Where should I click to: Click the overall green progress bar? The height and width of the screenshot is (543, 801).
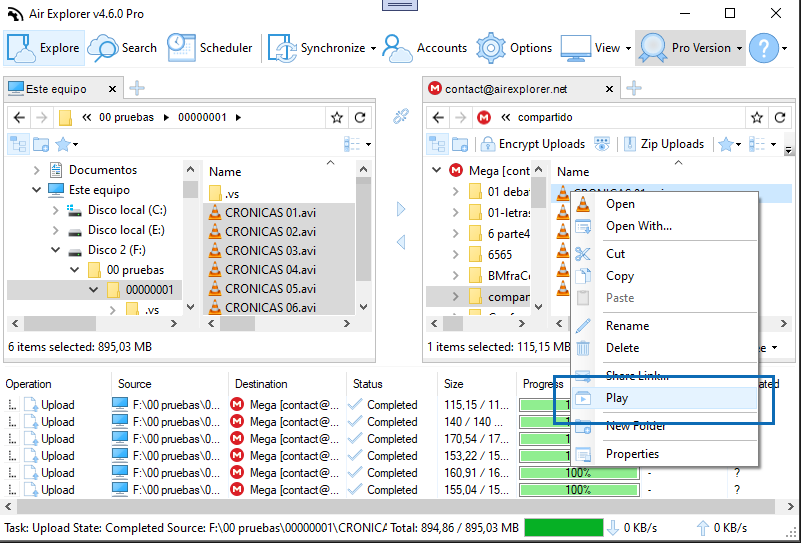[x=564, y=528]
